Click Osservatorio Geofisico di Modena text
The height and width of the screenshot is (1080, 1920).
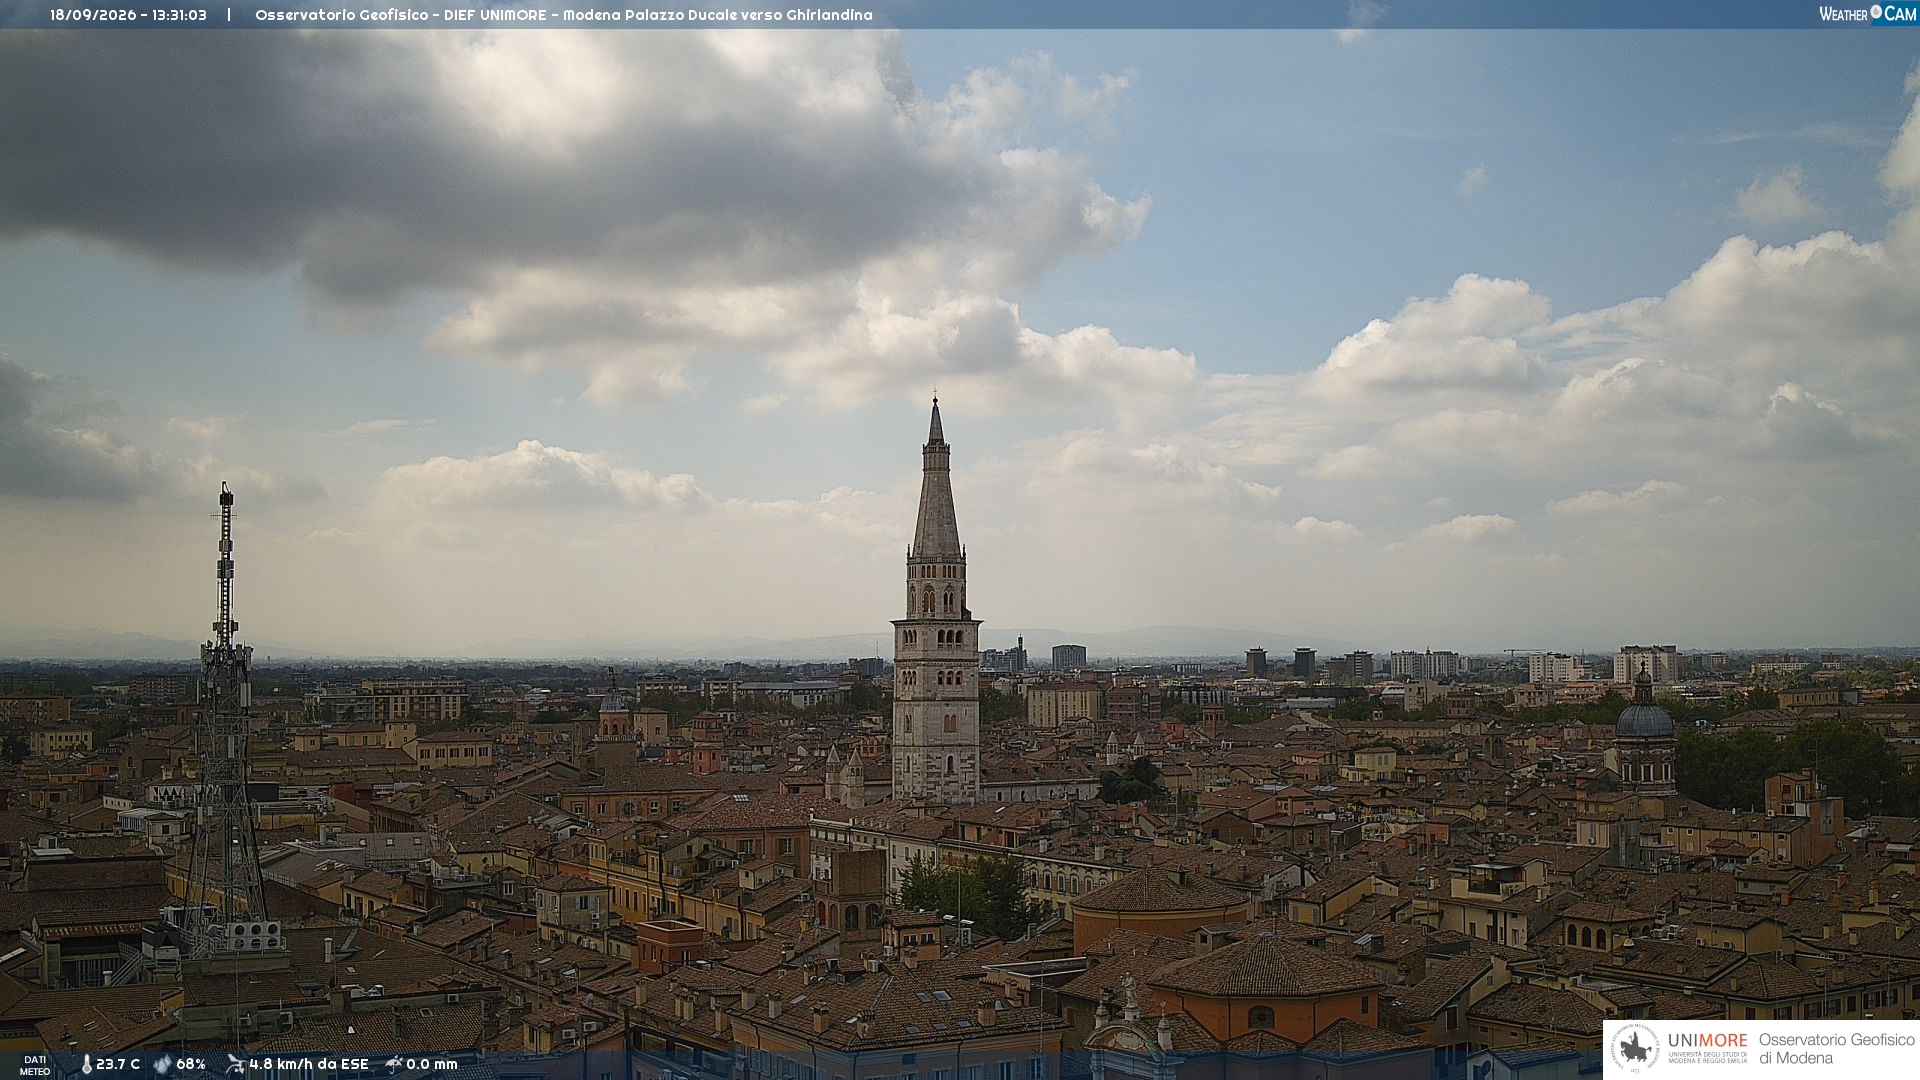tap(1836, 1049)
